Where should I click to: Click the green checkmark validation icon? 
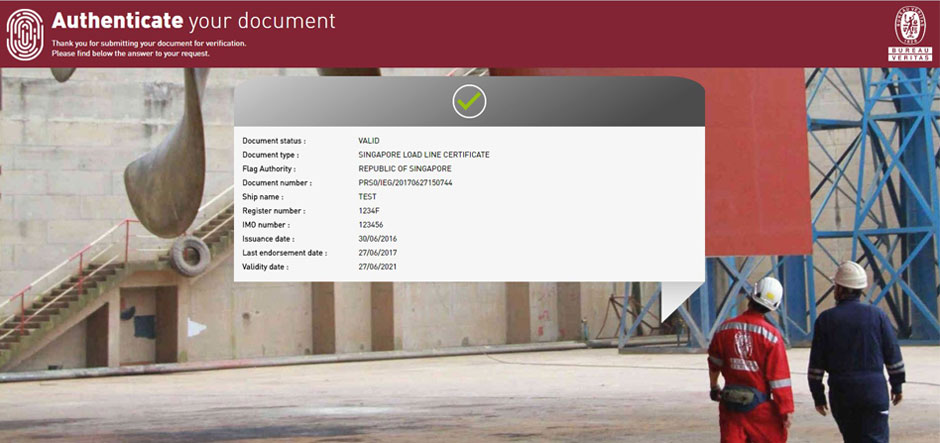click(469, 101)
